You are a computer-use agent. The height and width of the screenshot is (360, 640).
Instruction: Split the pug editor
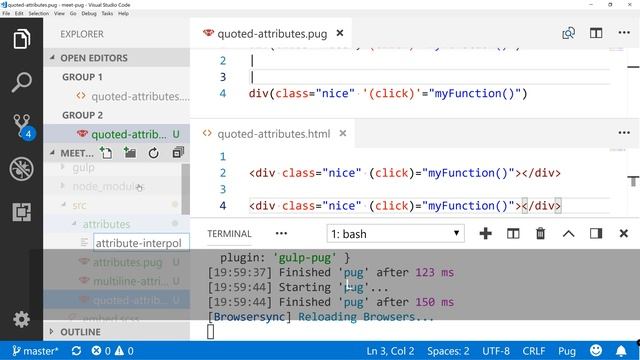pyautogui.click(x=596, y=33)
